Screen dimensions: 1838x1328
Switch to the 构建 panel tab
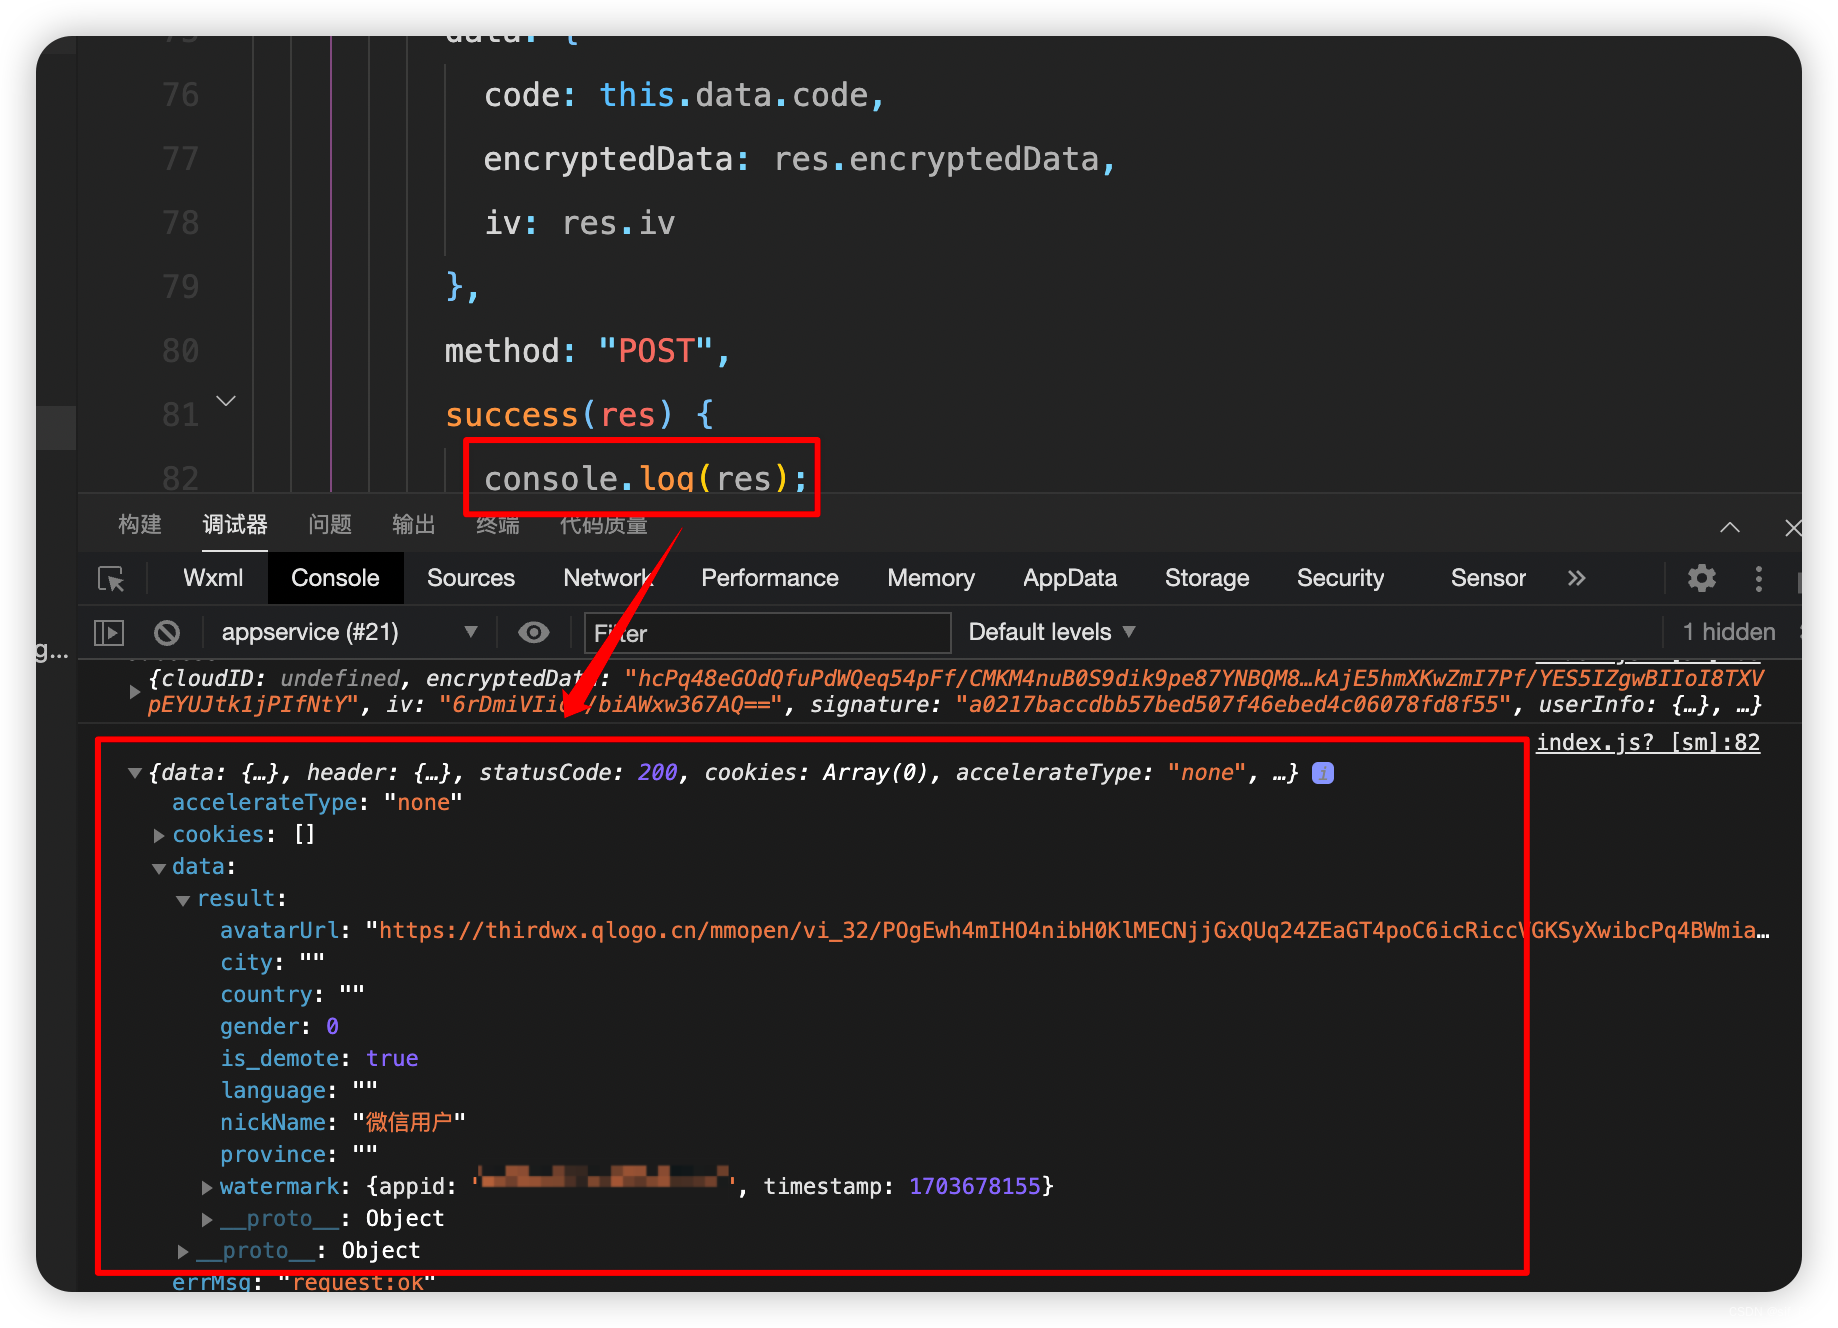point(140,524)
